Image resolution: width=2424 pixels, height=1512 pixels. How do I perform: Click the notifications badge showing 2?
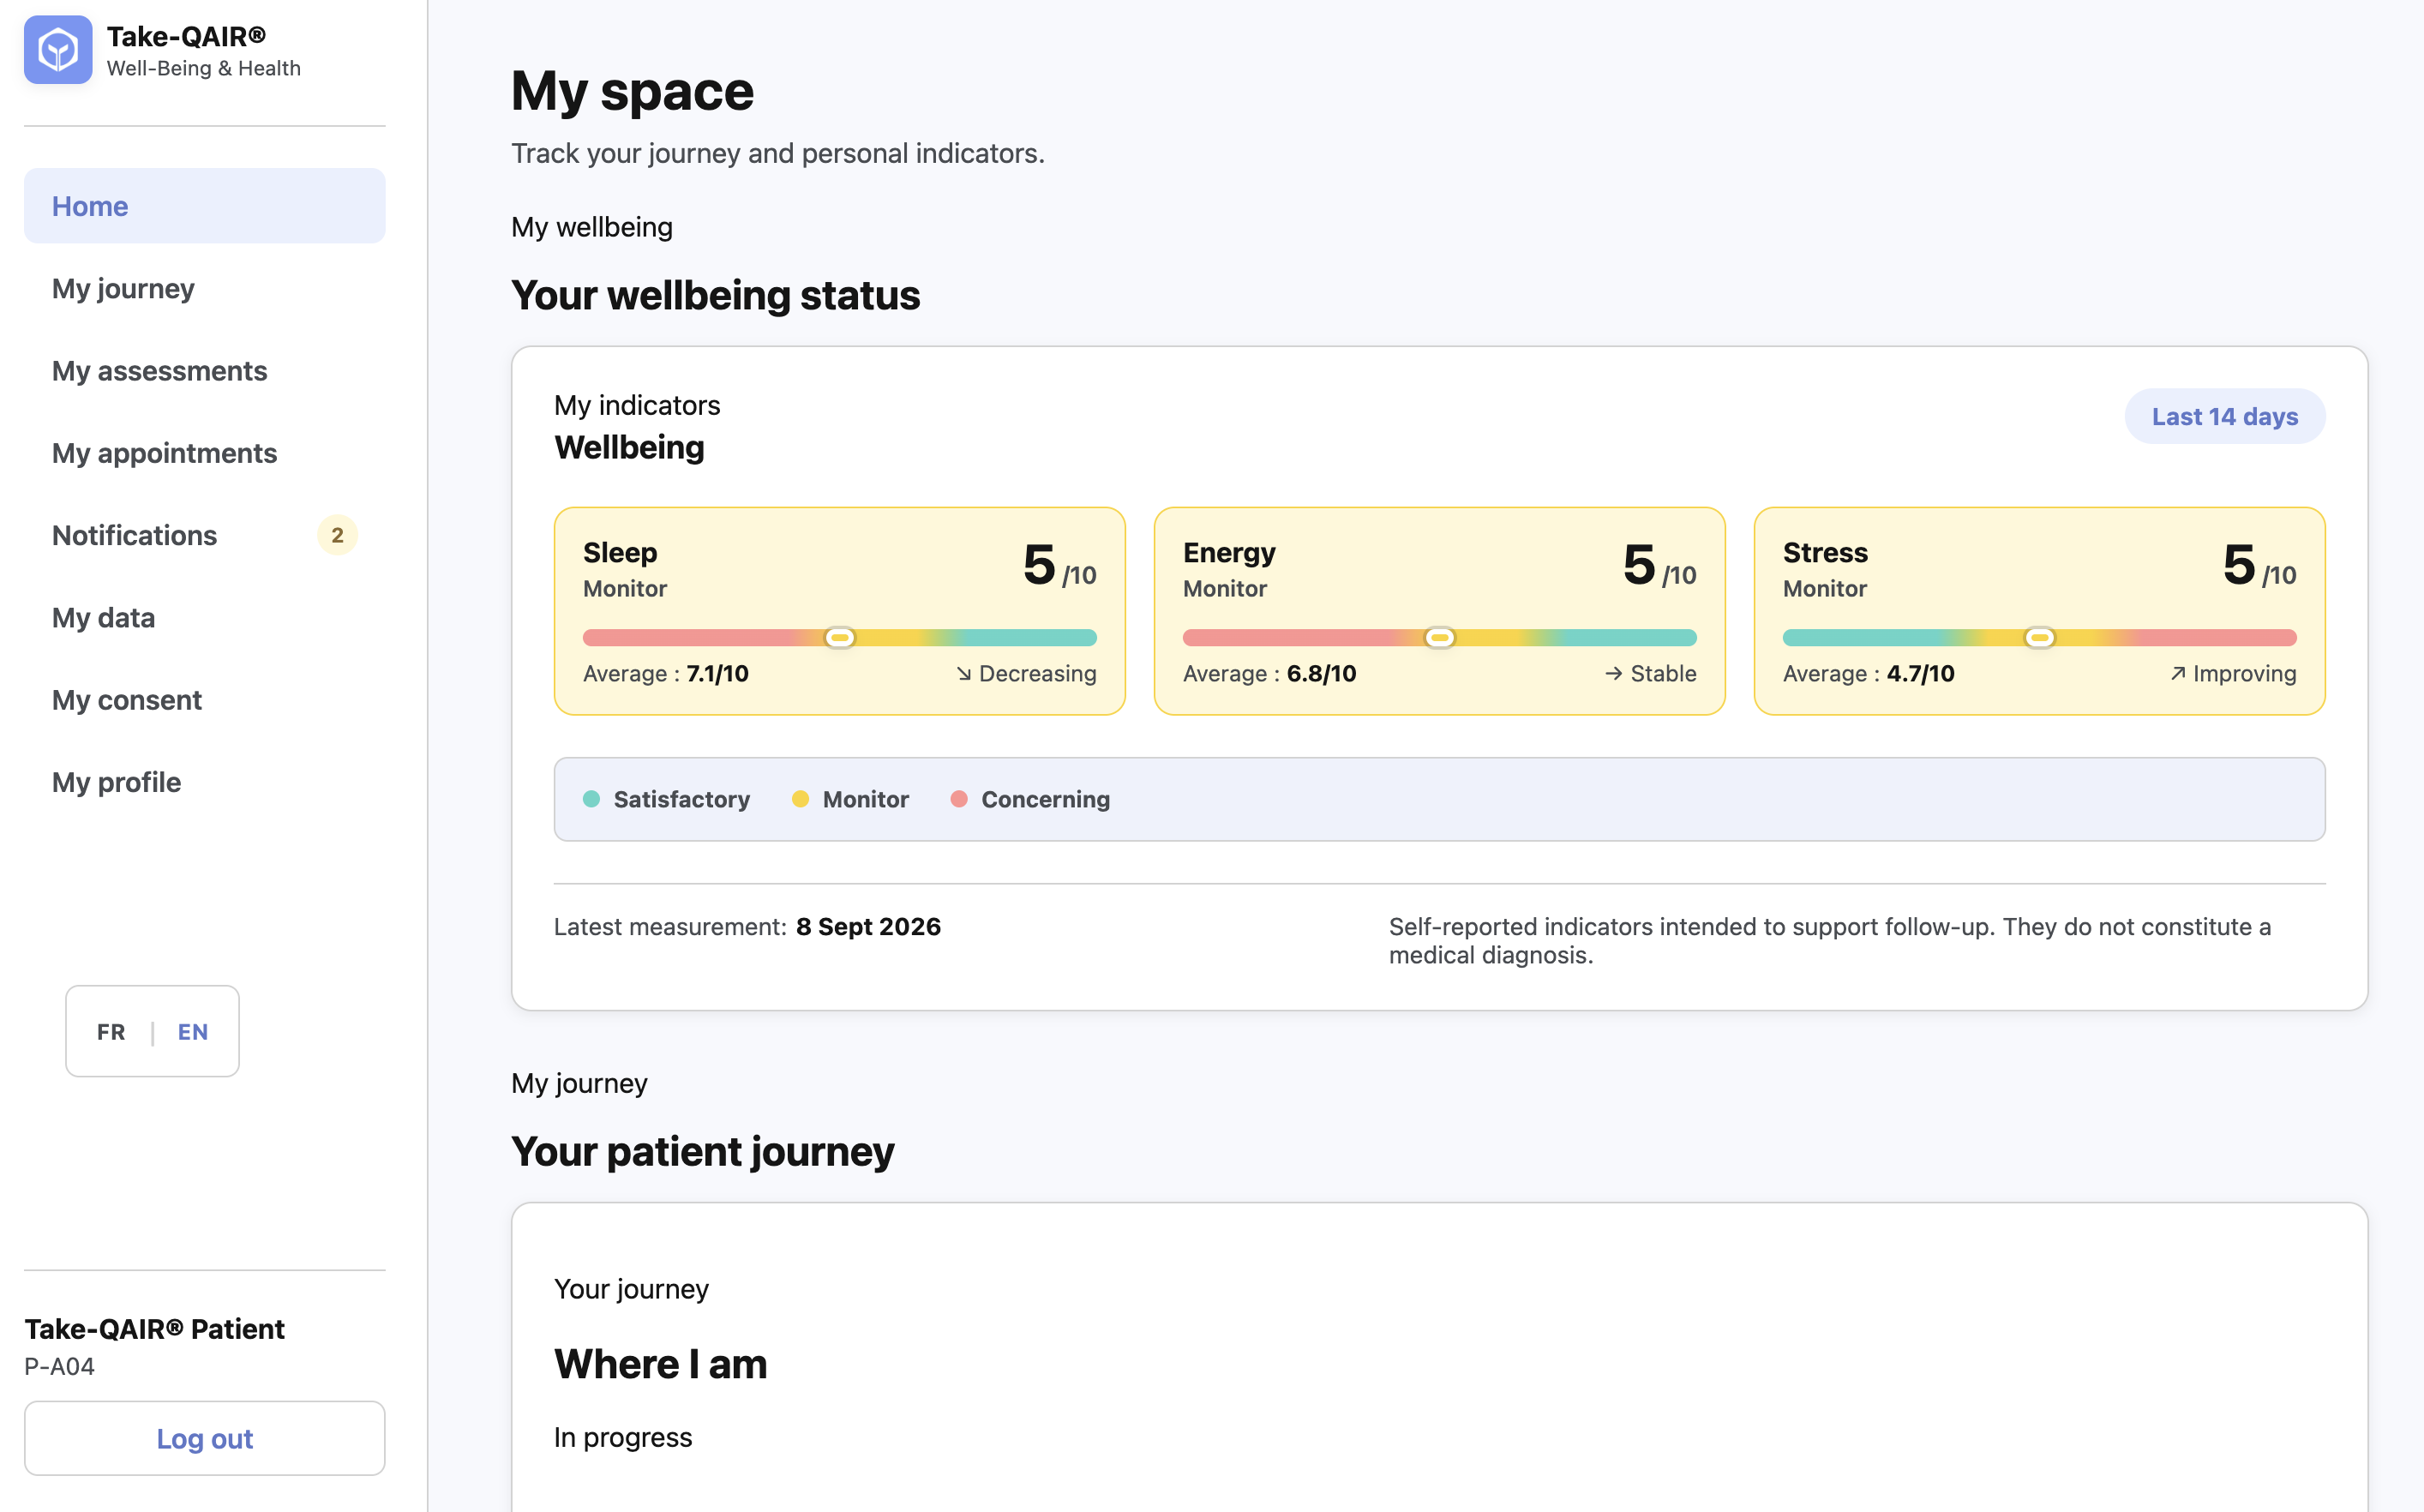(337, 535)
